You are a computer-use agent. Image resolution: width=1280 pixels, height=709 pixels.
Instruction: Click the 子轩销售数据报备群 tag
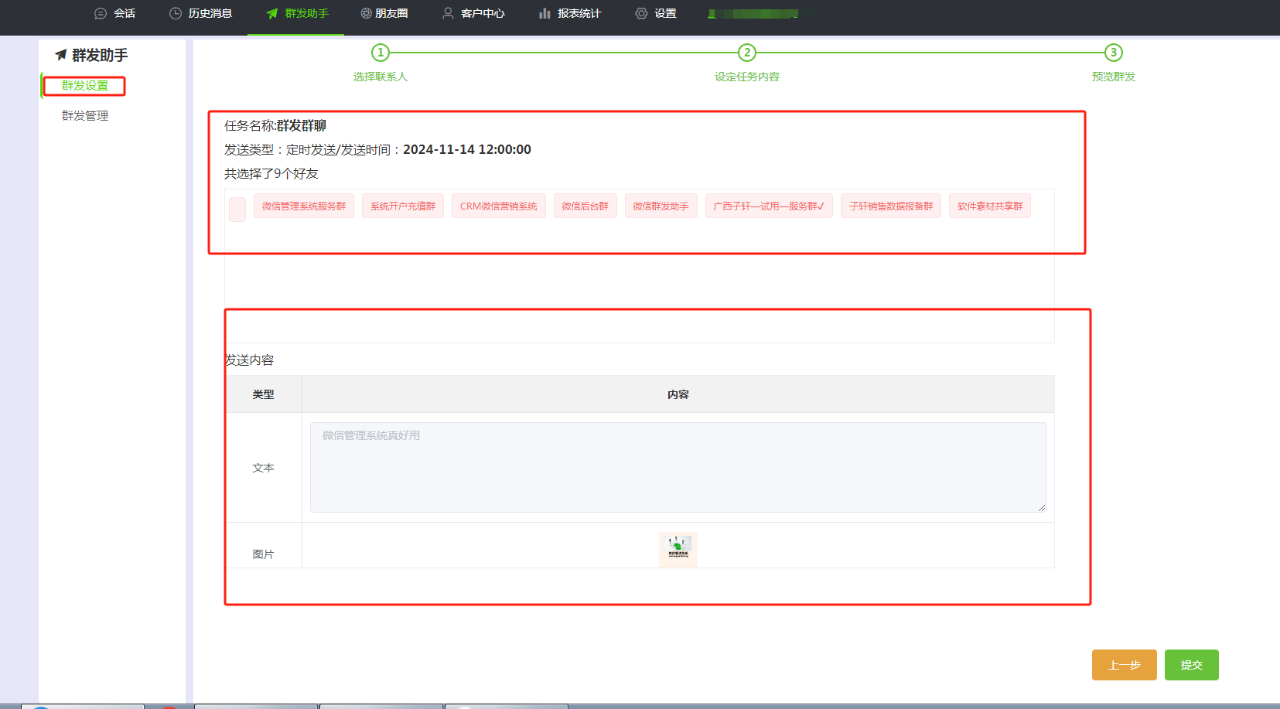891,206
